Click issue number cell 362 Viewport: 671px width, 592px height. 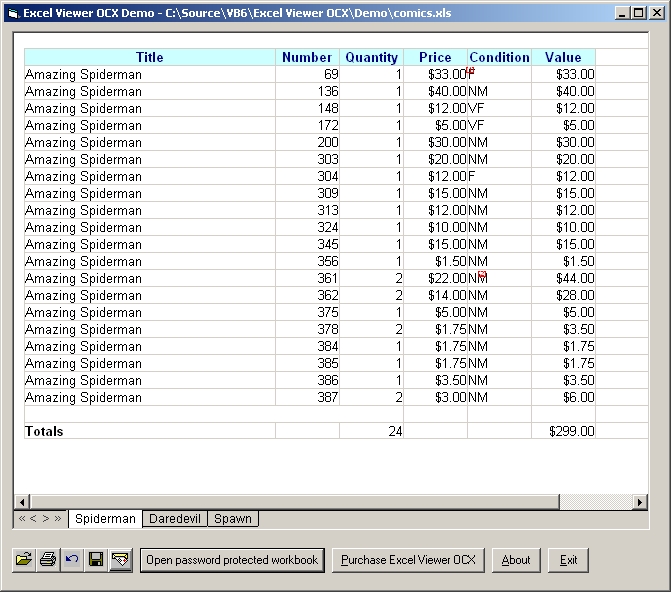[307, 295]
